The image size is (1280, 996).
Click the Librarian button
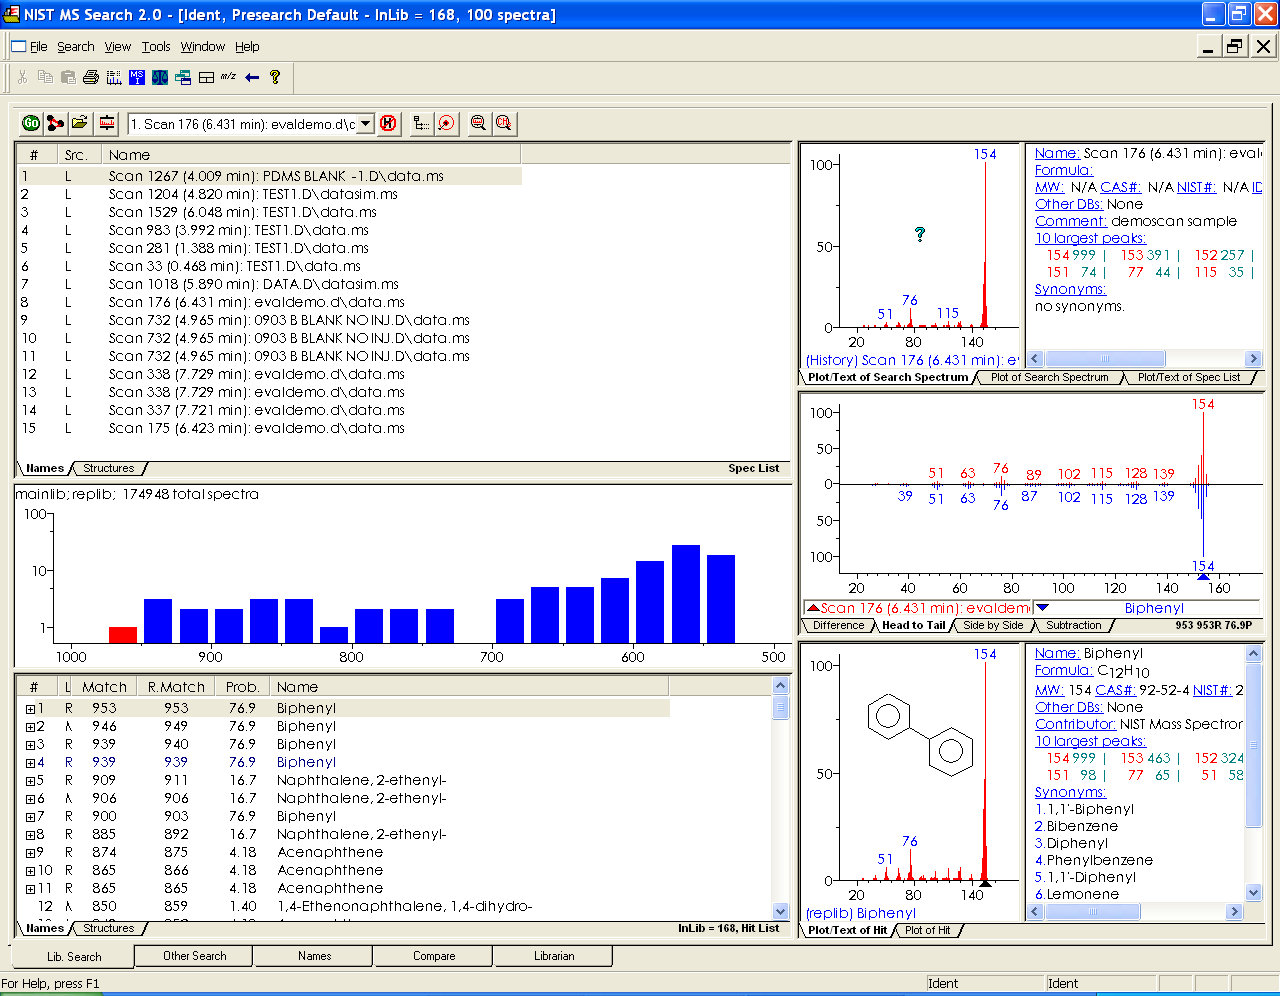553,955
